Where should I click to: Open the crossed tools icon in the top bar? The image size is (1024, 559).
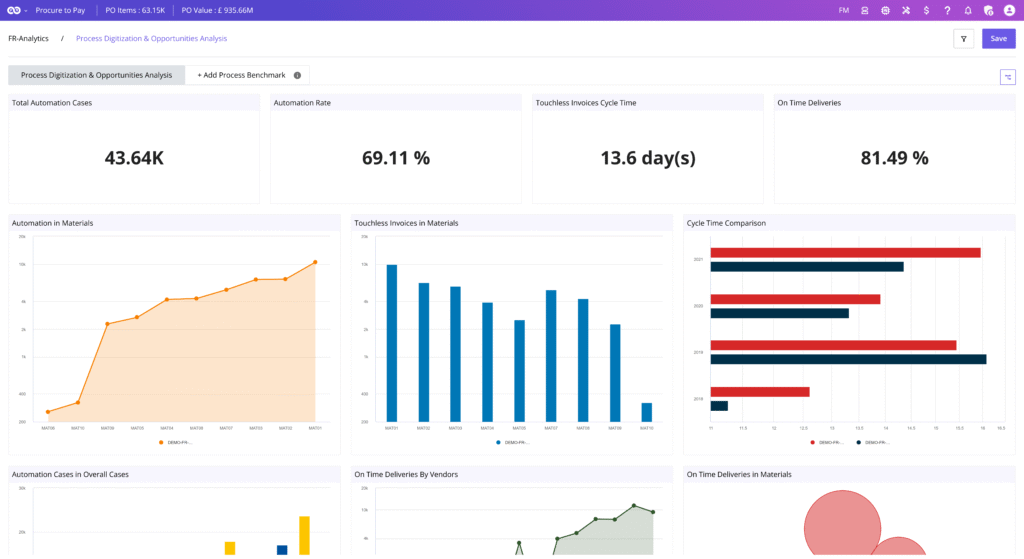(x=906, y=10)
